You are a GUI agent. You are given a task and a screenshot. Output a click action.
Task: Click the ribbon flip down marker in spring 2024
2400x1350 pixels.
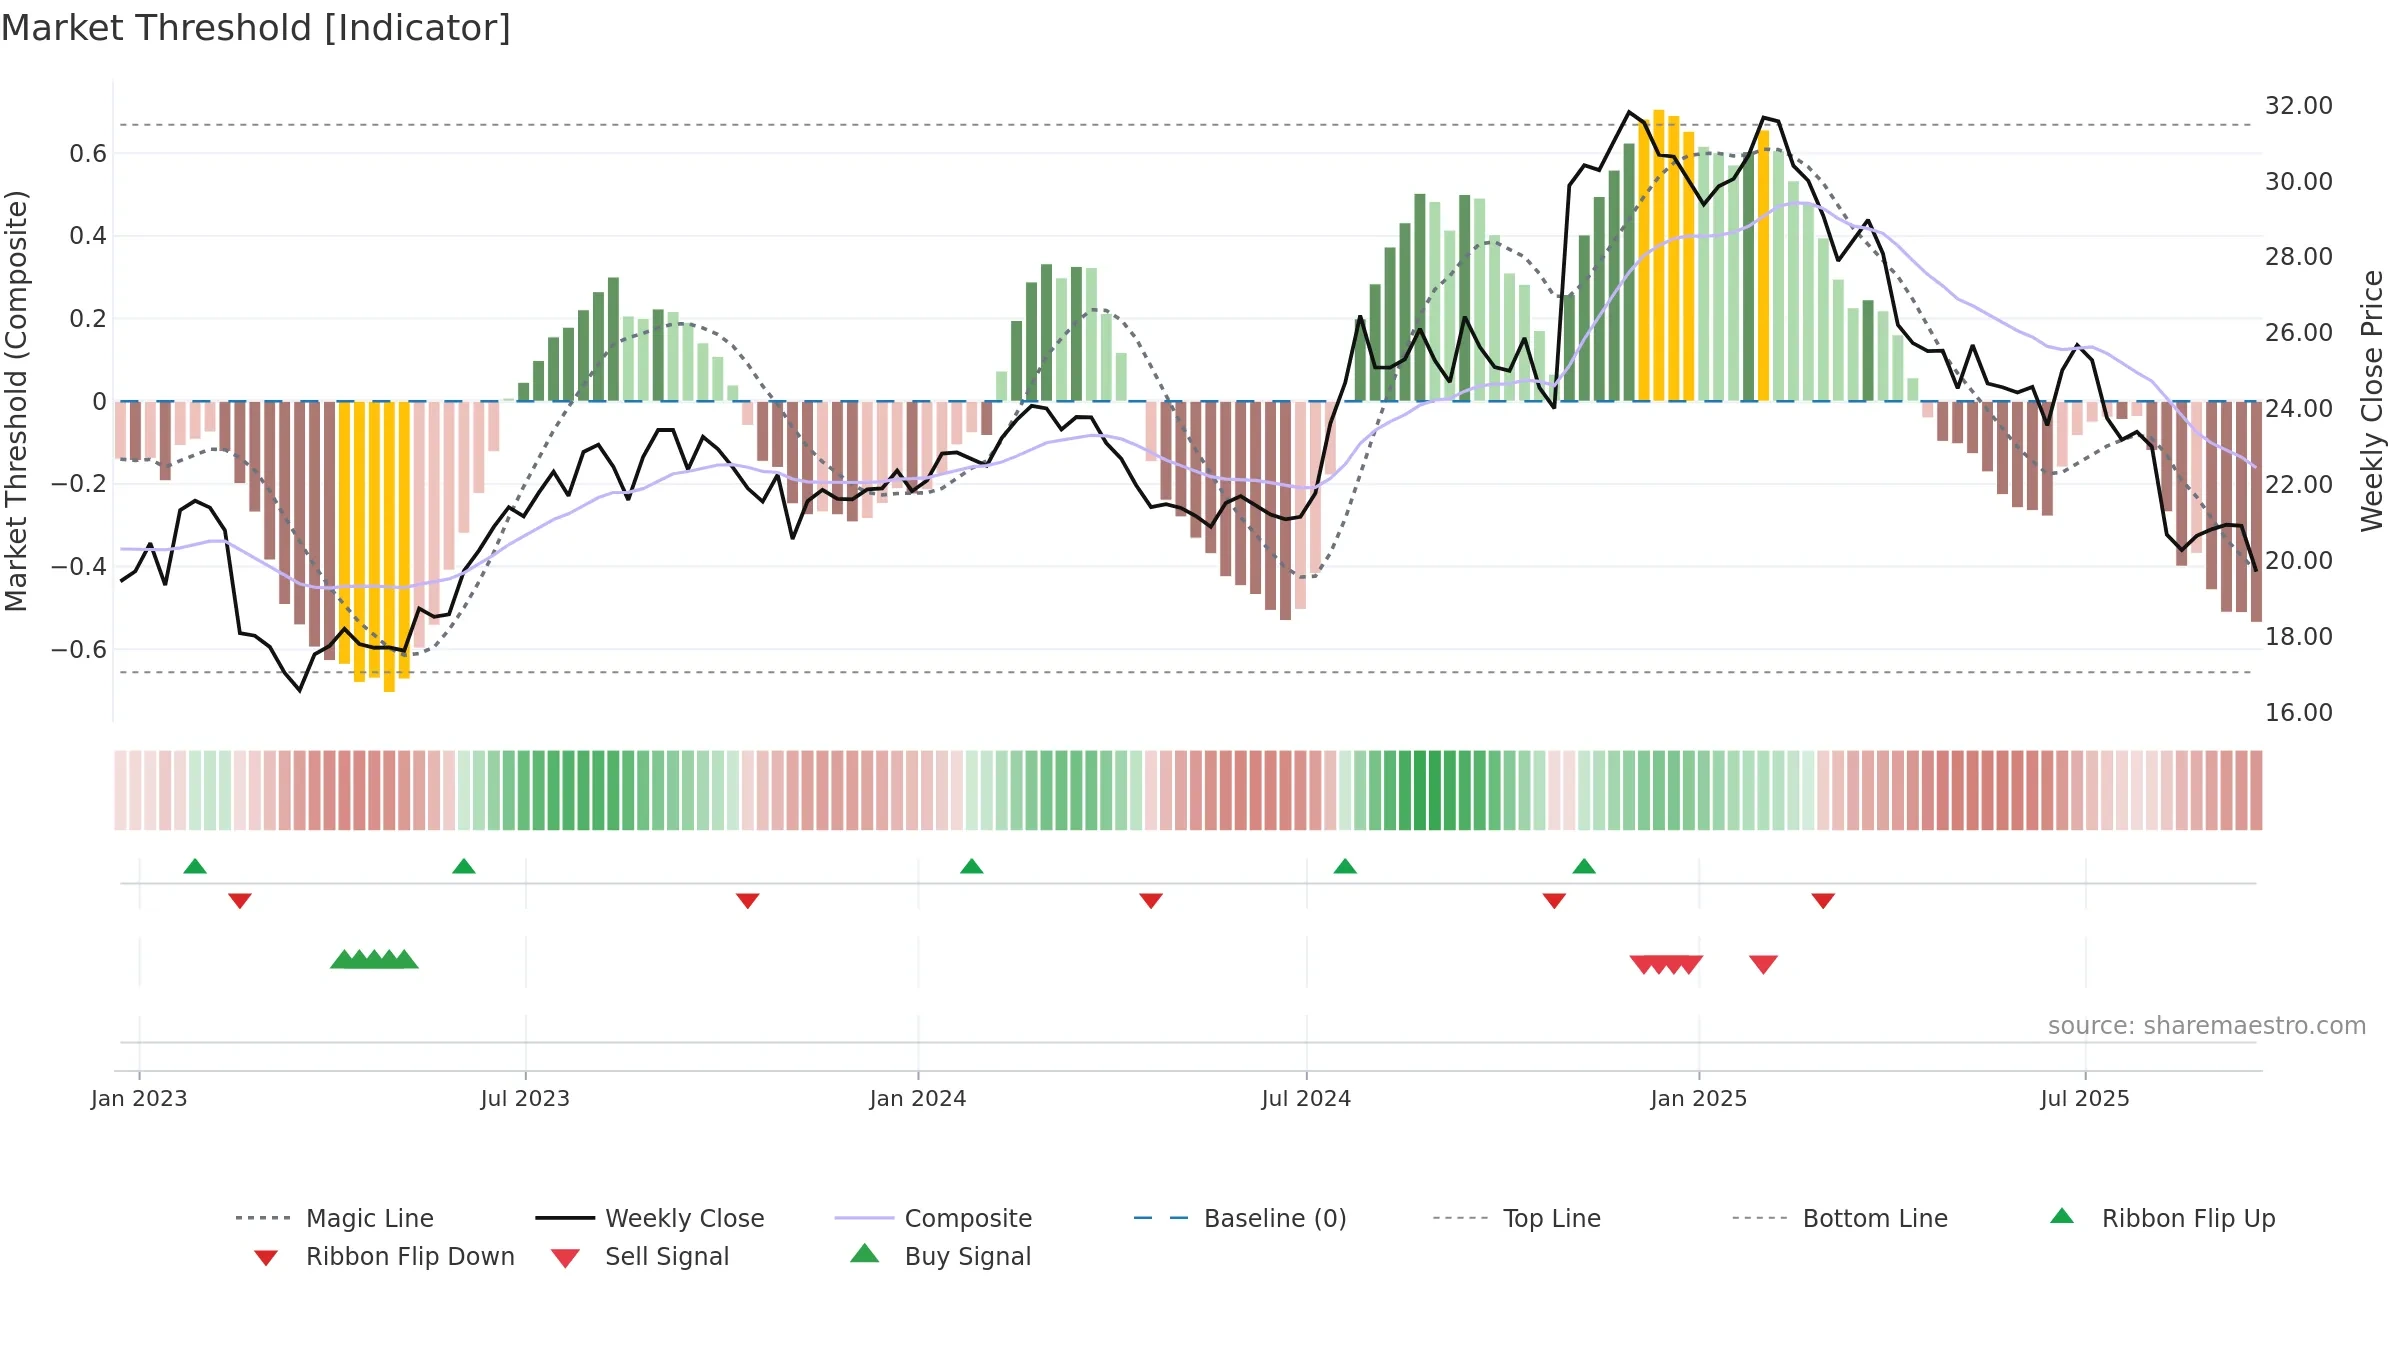pos(1151,901)
